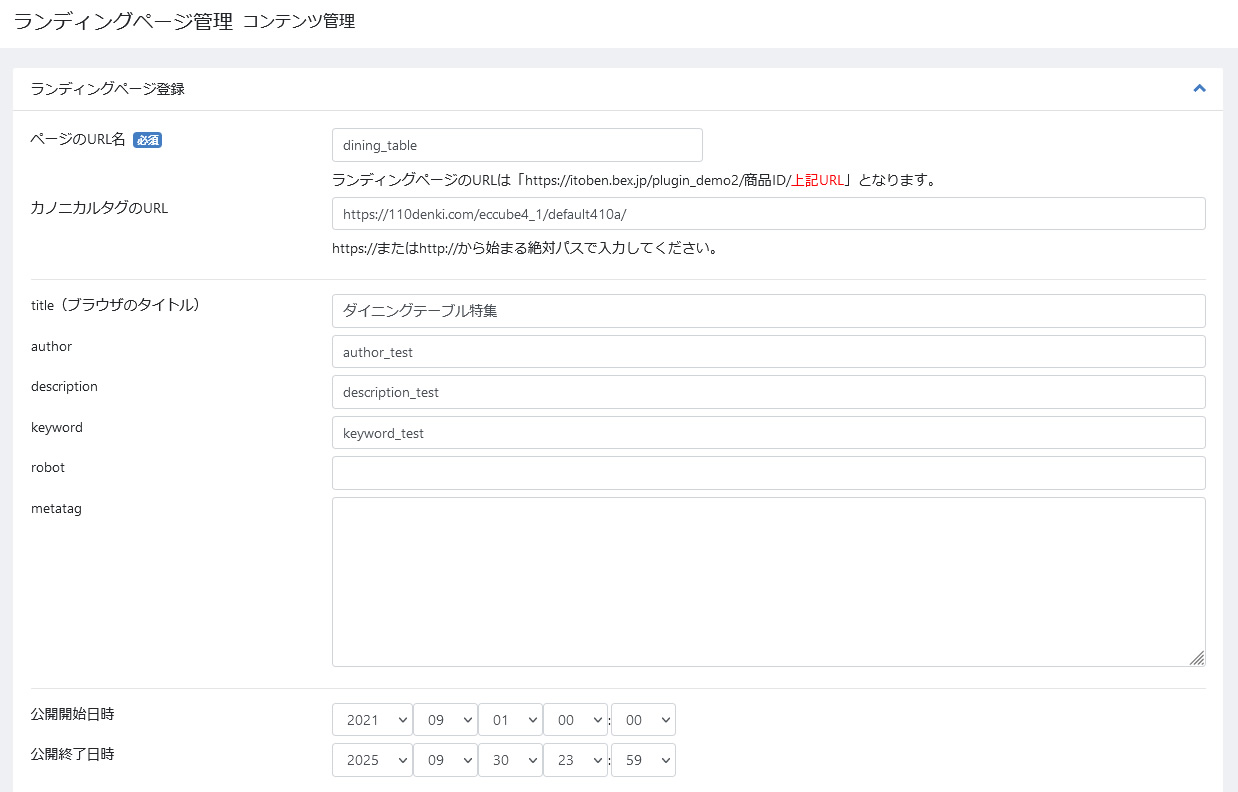Click the カノニカルタグのURL input field
Screen dimensions: 1238x792
click(x=768, y=214)
